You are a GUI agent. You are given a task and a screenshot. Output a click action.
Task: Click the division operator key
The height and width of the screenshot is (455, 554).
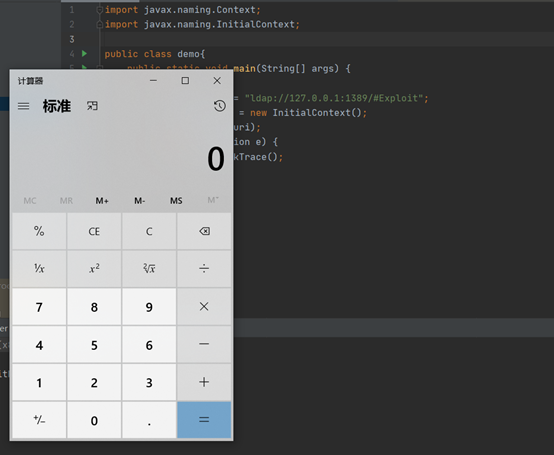tap(204, 269)
